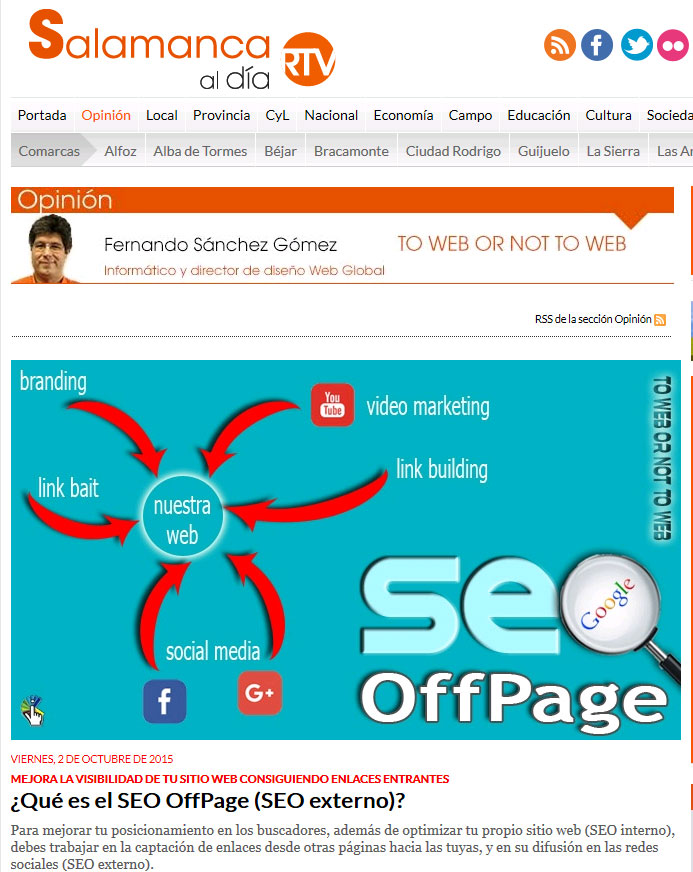
Task: Open the Flickr icon in header
Action: tap(673, 44)
